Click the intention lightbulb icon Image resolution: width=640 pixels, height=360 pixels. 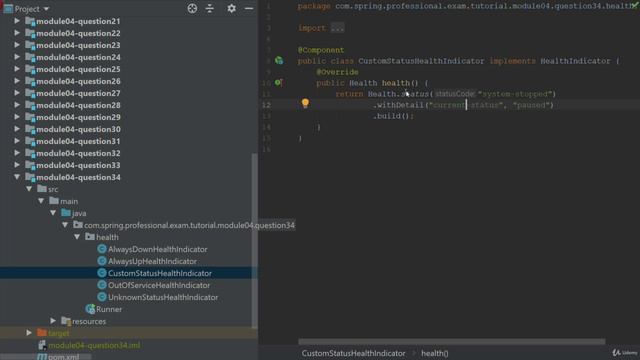[x=305, y=103]
